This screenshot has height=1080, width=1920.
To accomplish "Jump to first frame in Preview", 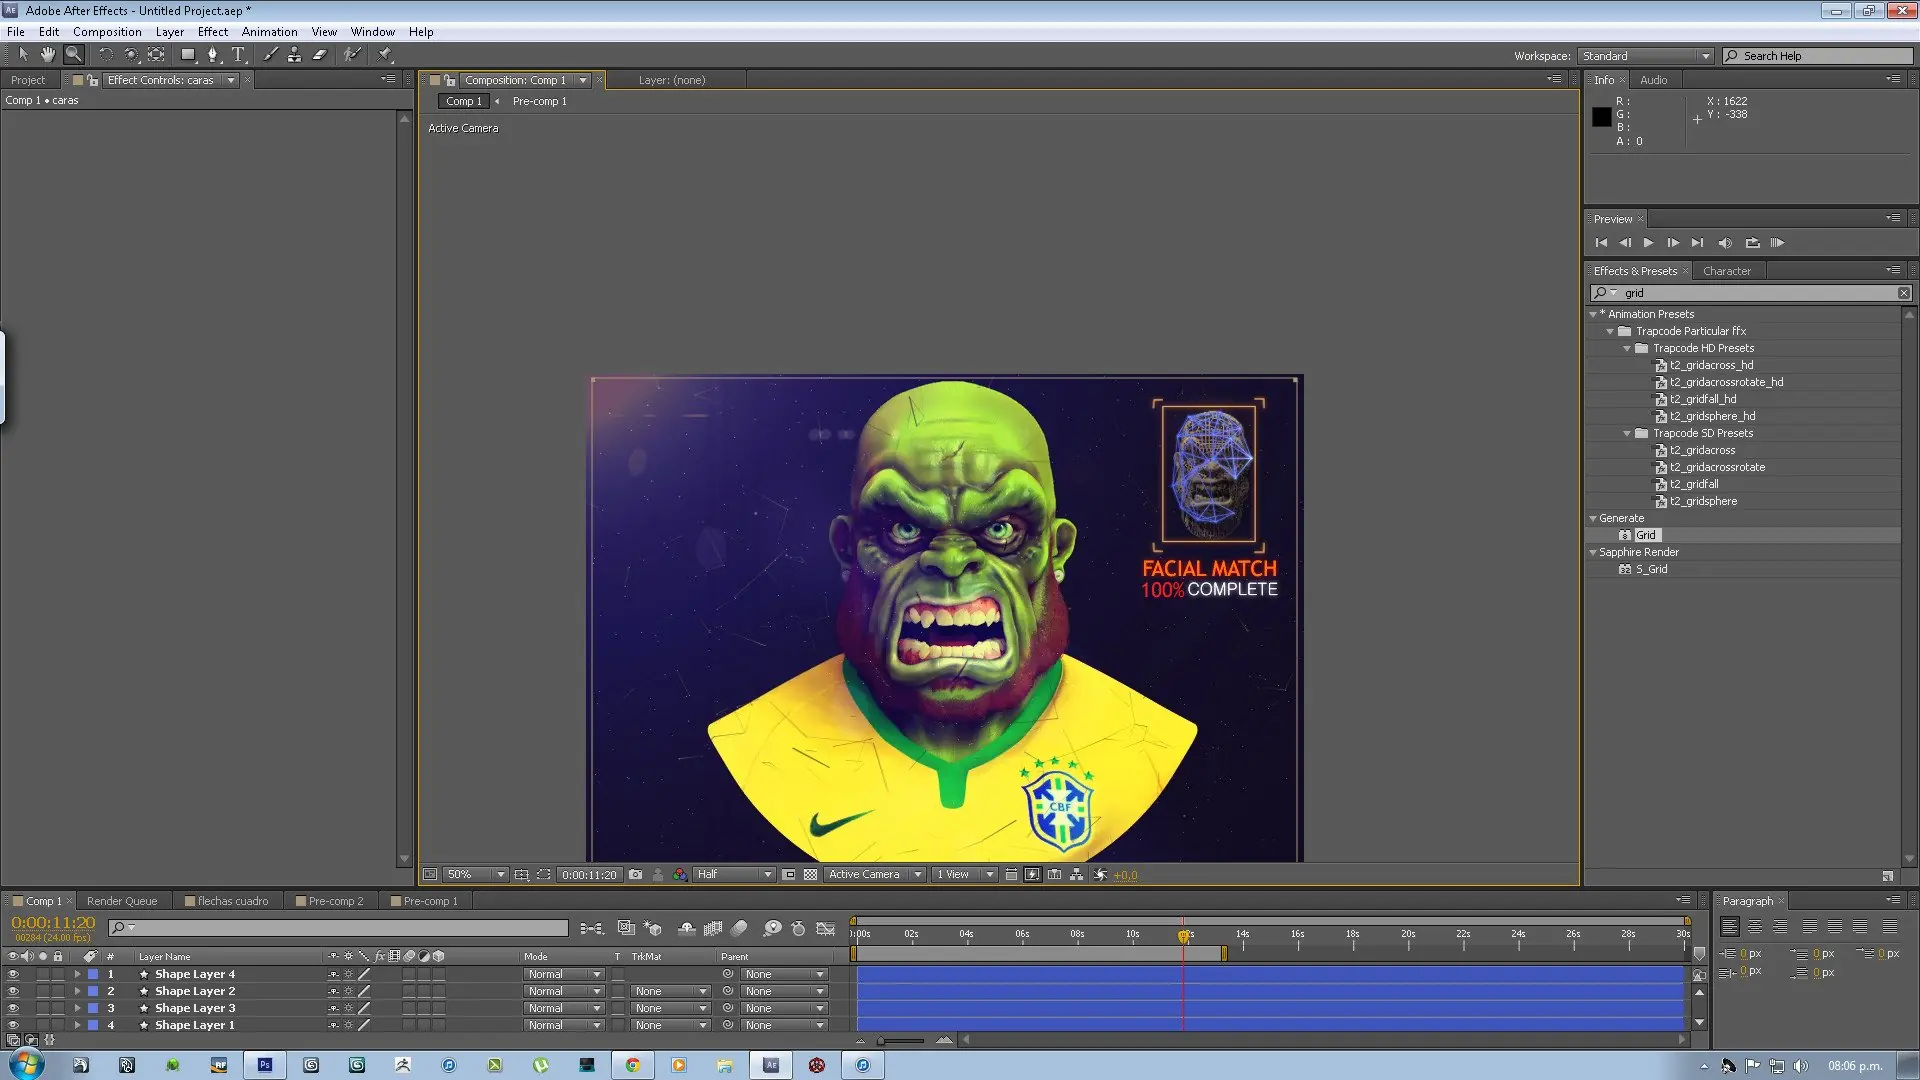I will [x=1601, y=243].
